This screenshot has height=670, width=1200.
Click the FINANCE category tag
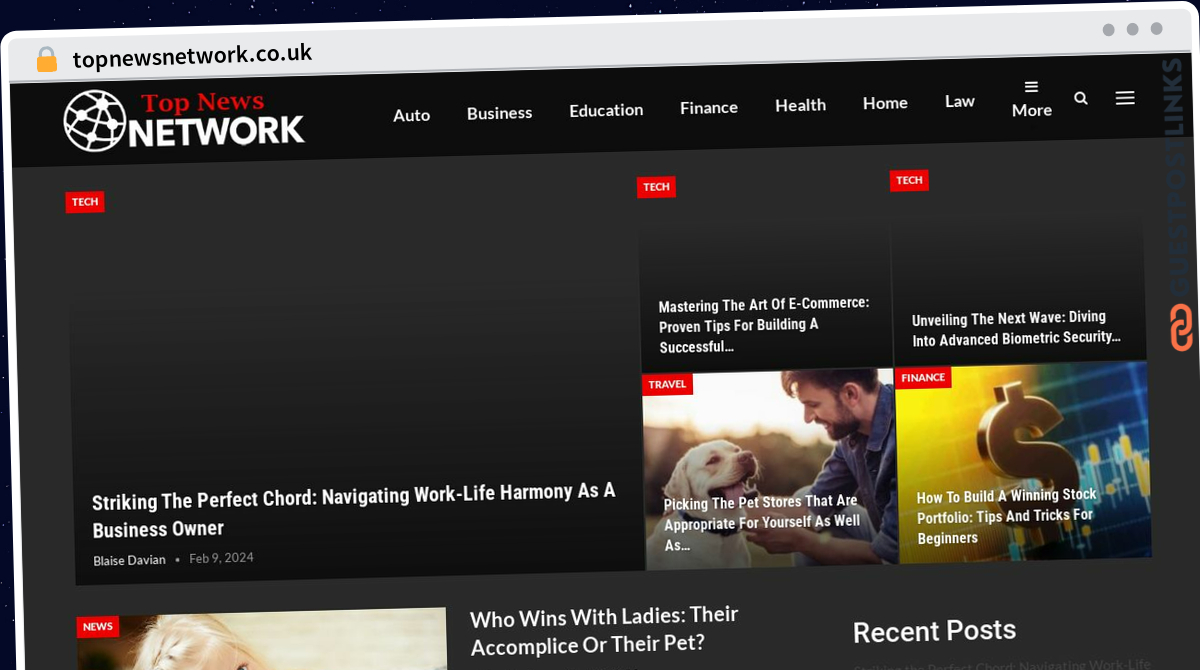click(x=923, y=378)
